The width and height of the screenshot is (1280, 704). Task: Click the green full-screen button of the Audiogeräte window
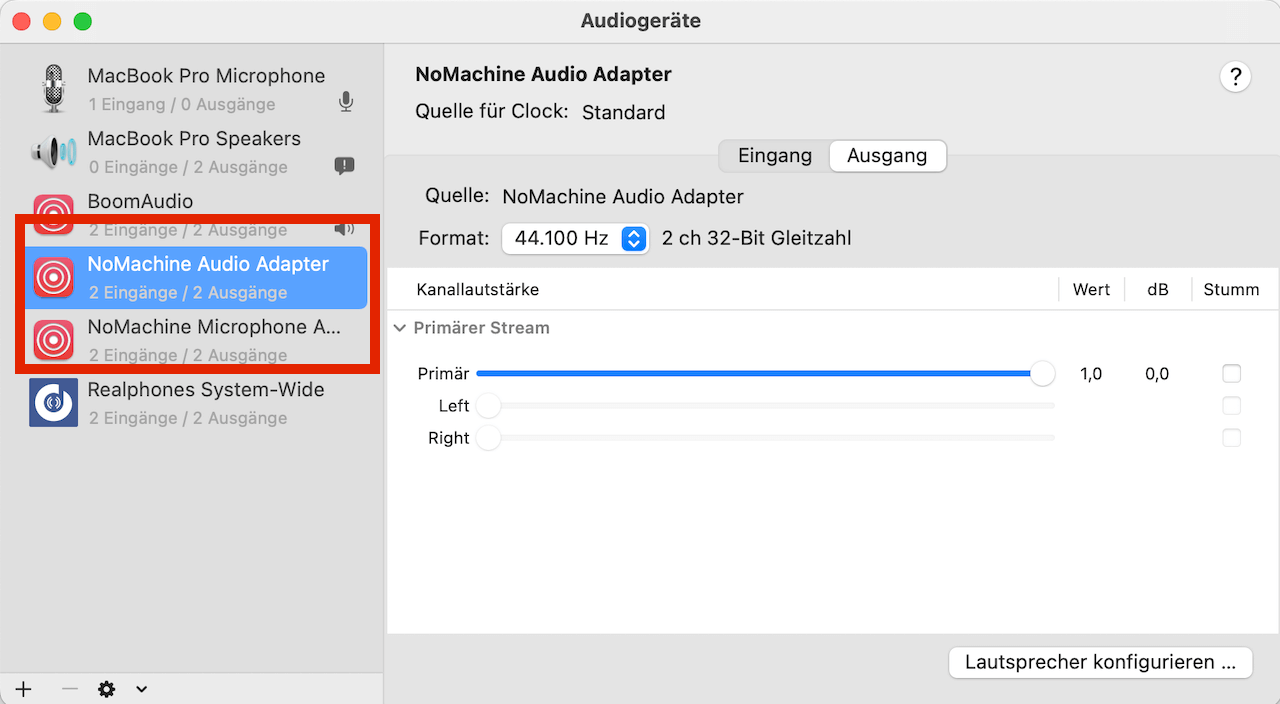pos(83,21)
